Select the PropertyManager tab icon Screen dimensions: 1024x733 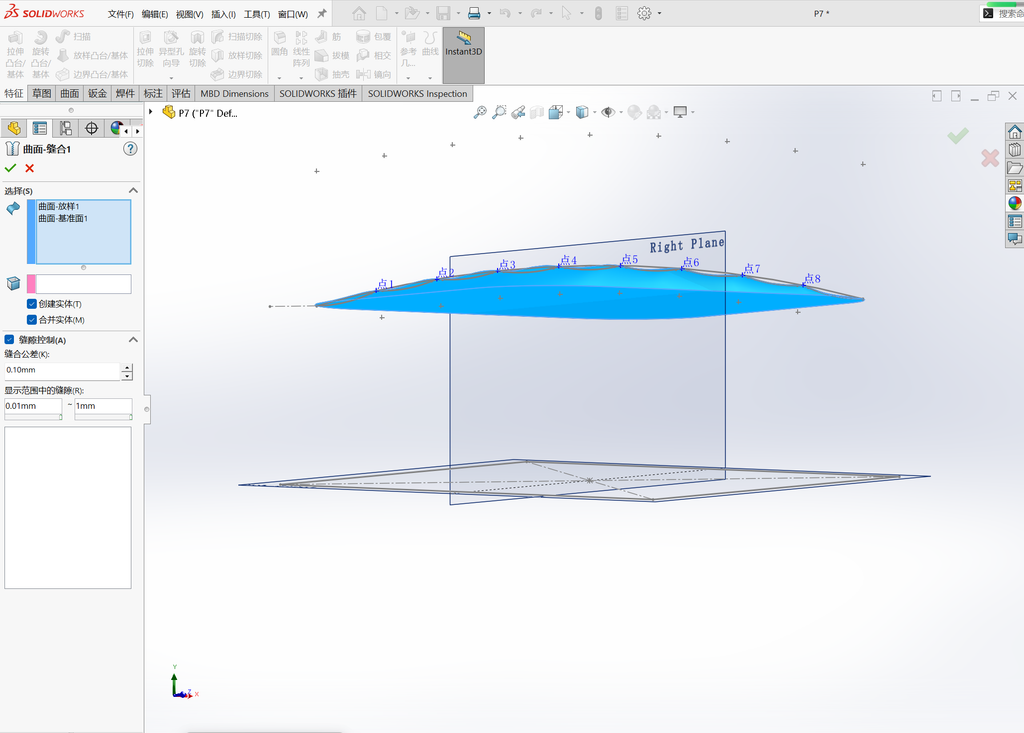(40, 129)
